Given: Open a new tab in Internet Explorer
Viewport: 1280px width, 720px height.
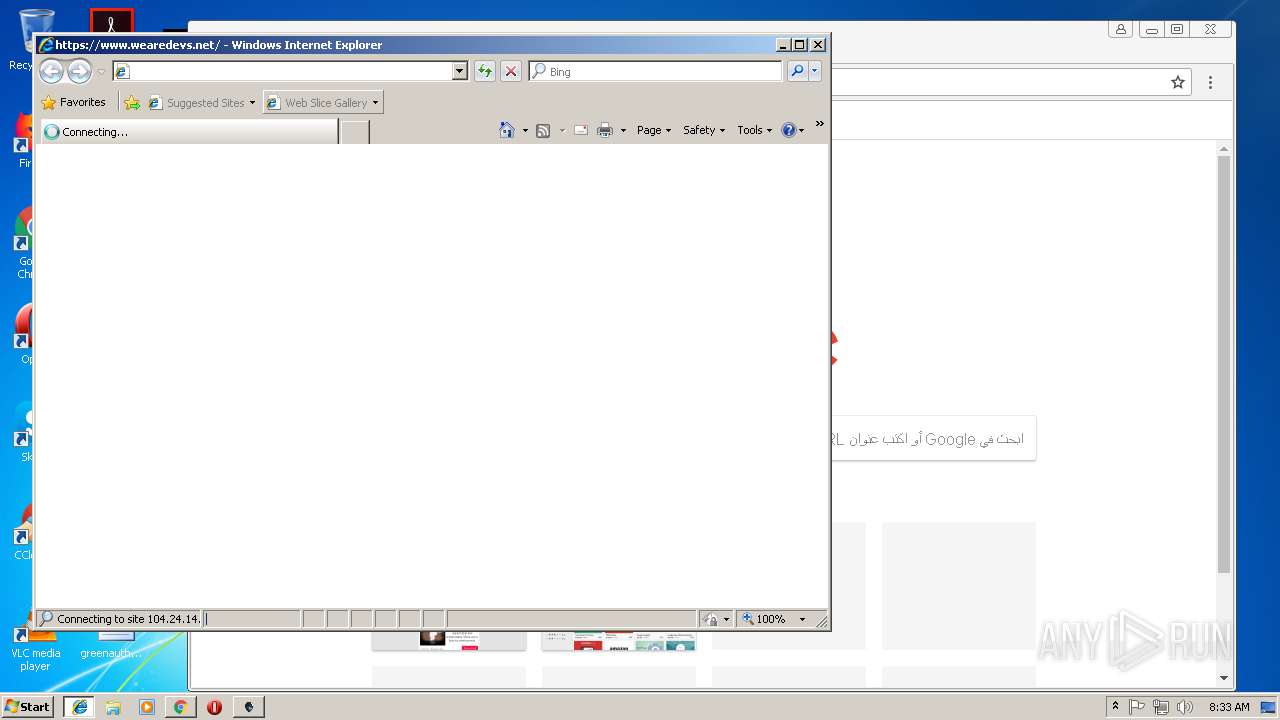Looking at the screenshot, I should tap(355, 131).
